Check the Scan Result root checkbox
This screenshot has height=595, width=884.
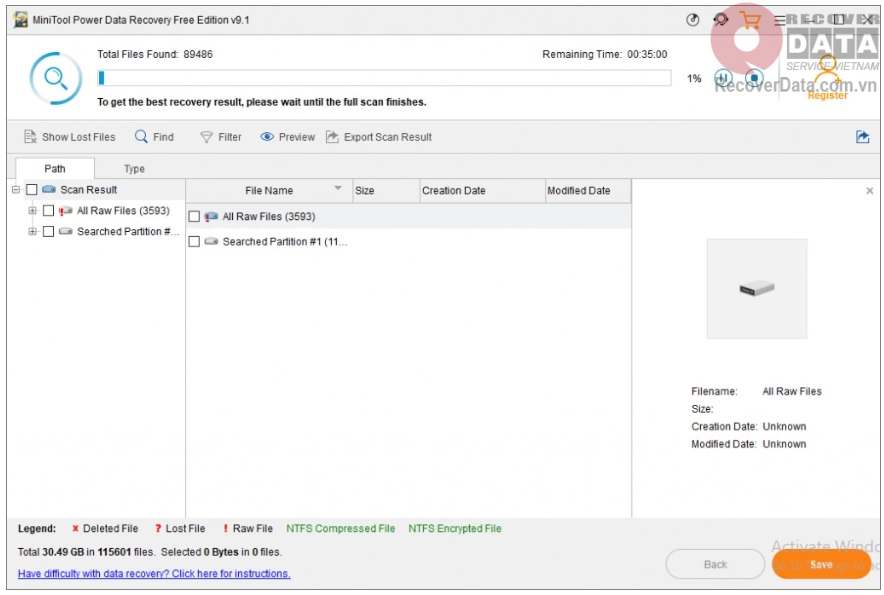click(32, 189)
